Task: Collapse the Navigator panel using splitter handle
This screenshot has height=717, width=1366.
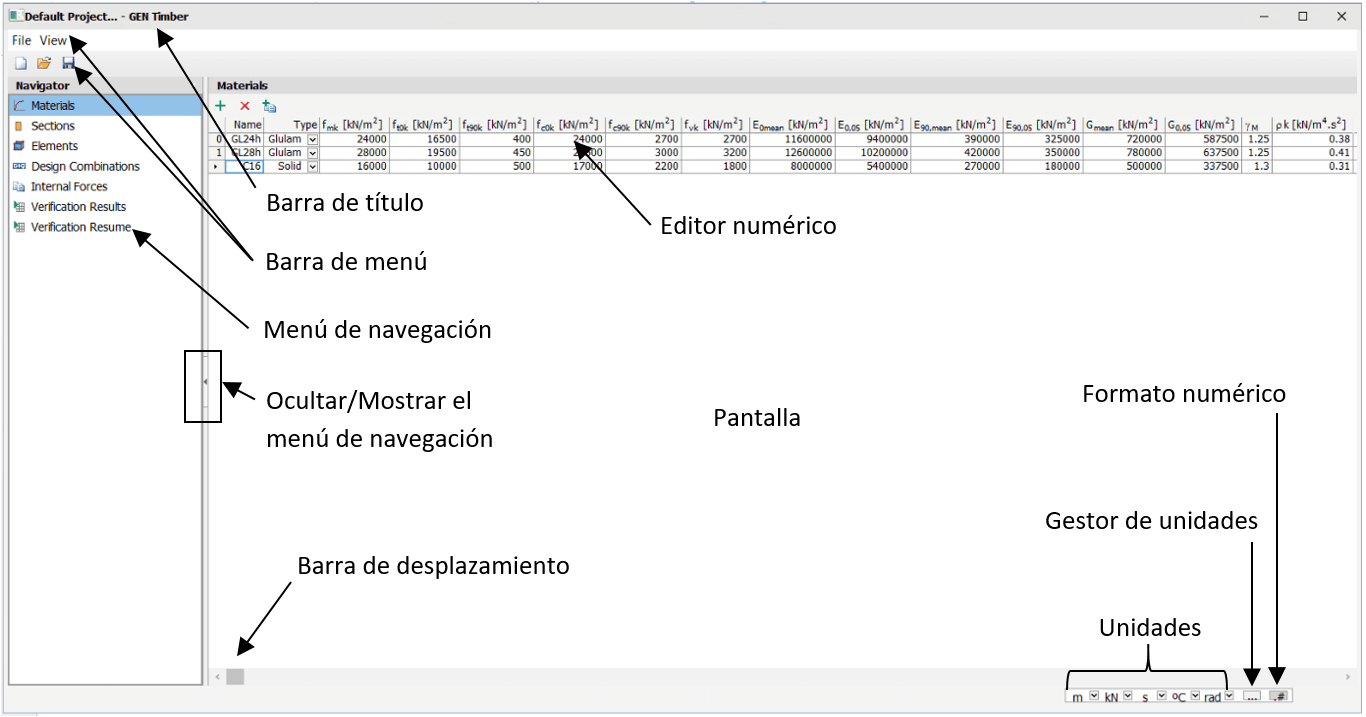Action: pos(204,381)
